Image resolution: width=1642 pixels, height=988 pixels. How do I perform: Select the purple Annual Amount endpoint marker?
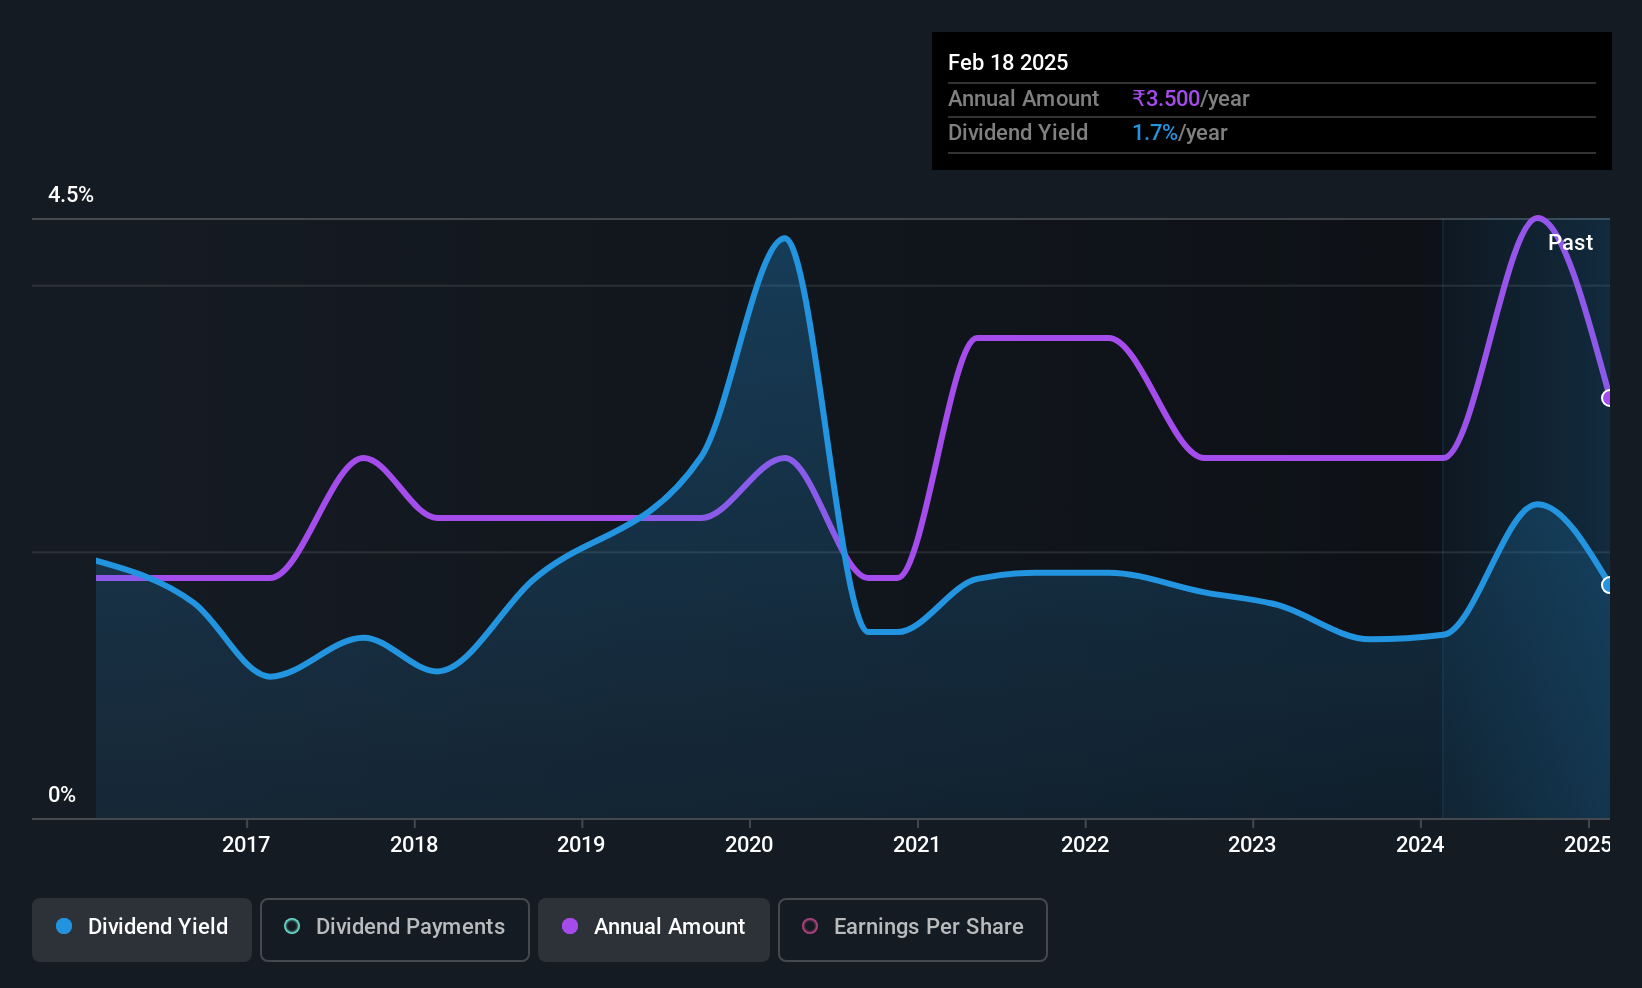tap(1607, 398)
